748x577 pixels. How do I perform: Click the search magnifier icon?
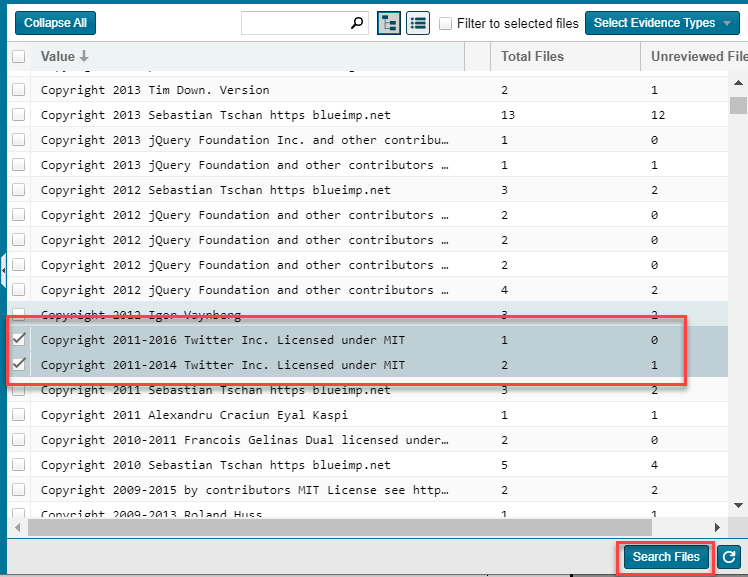pyautogui.click(x=357, y=23)
